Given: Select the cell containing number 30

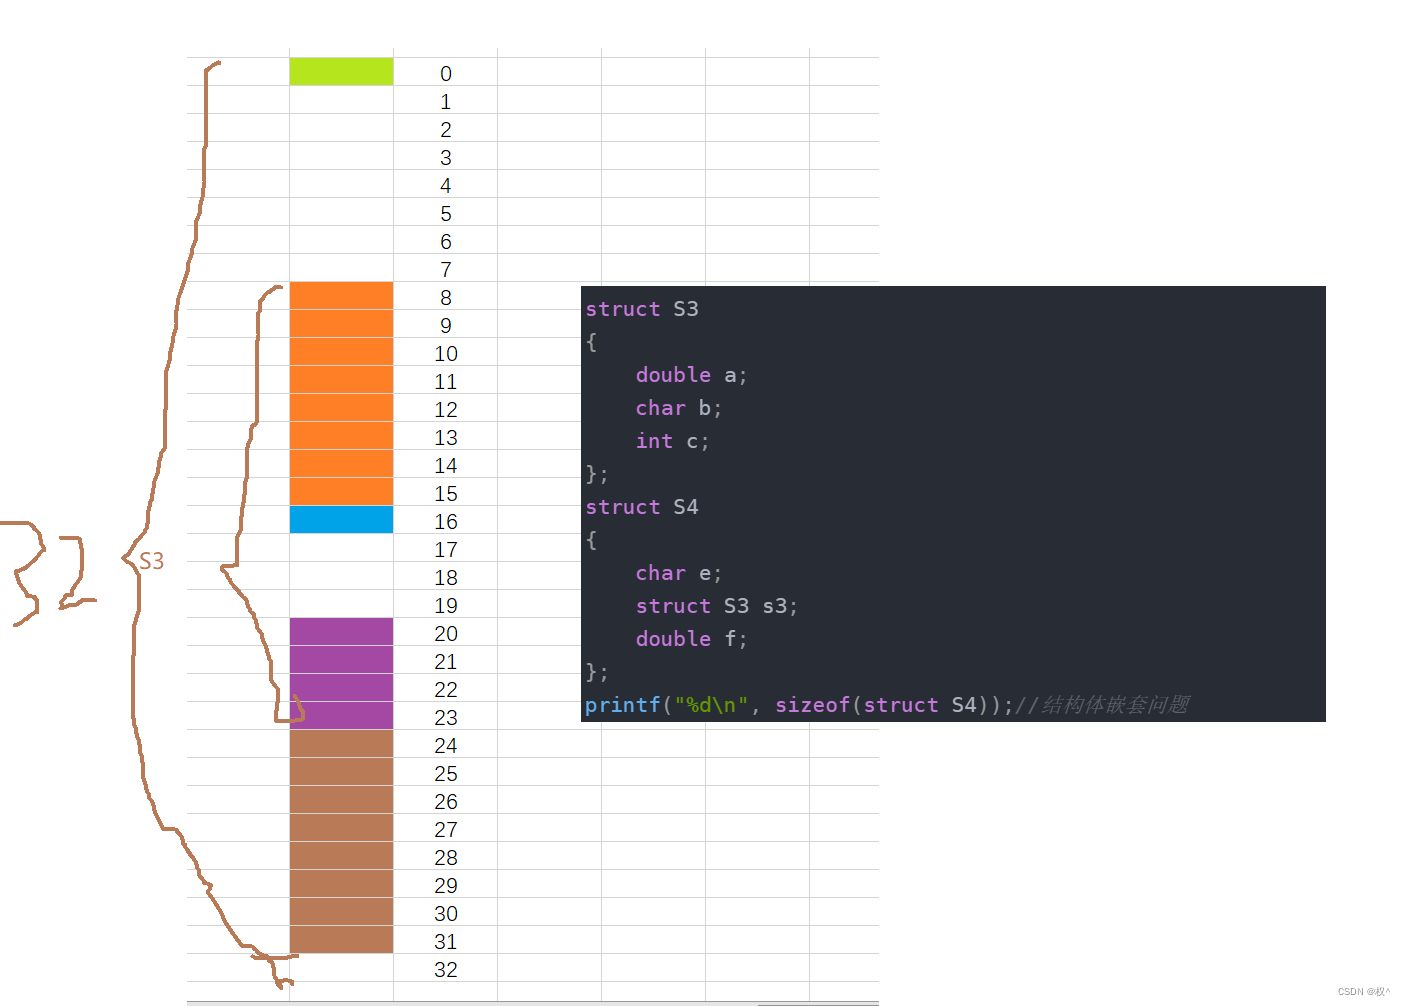Looking at the screenshot, I should (x=445, y=912).
